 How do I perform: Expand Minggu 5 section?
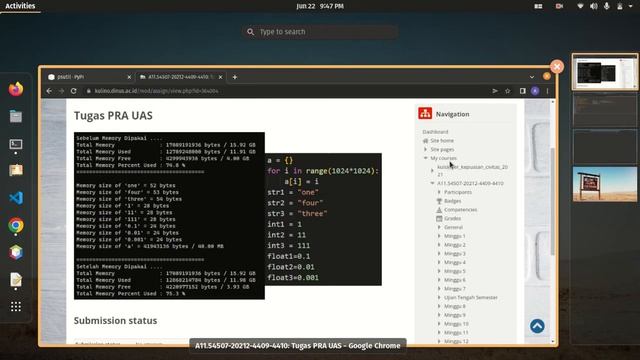point(439,271)
